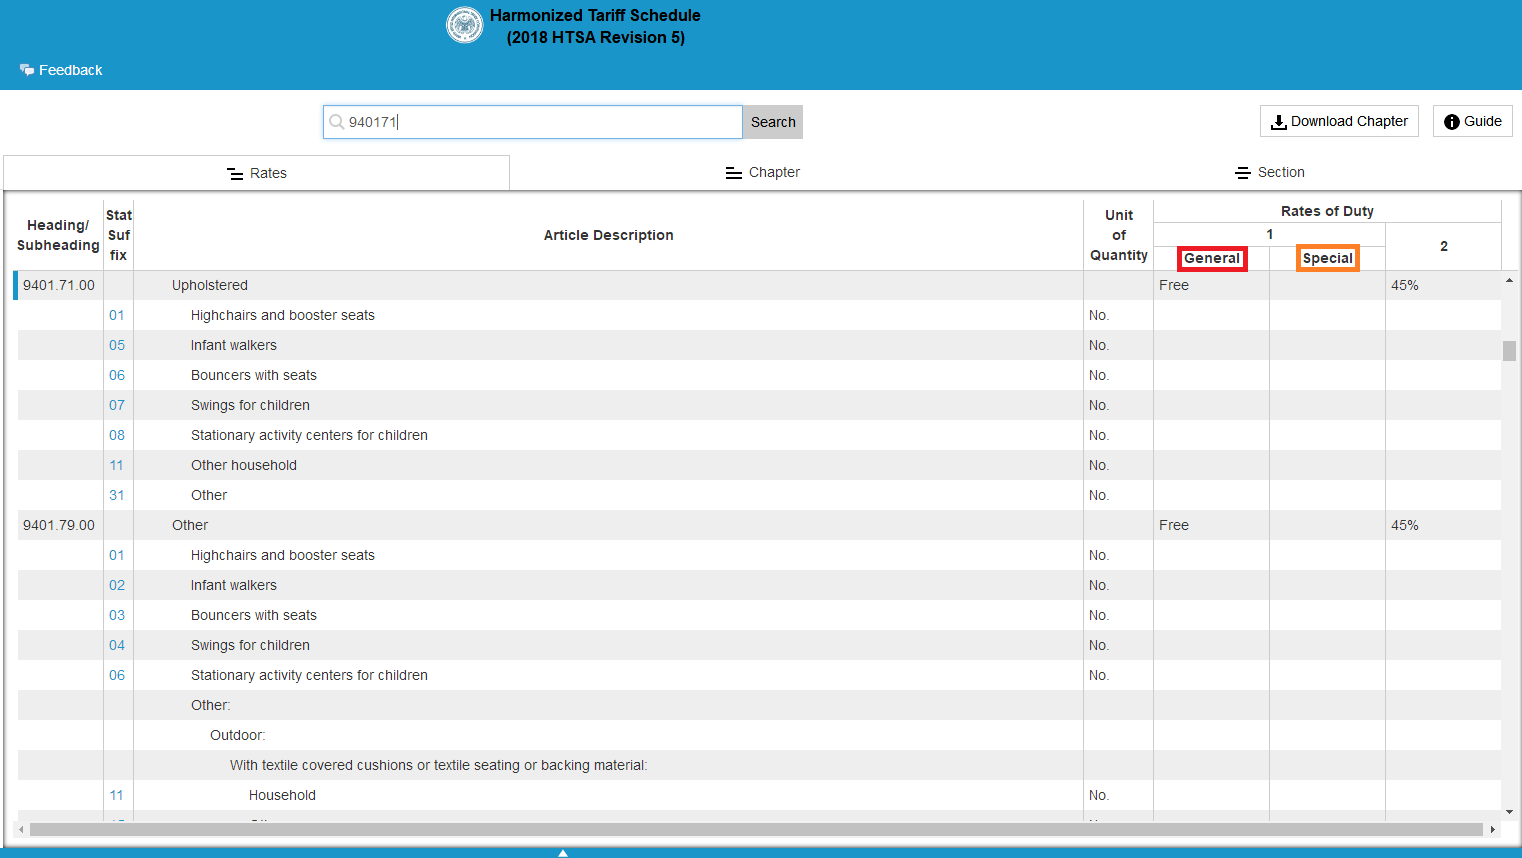Switch to the Rates tab
This screenshot has width=1522, height=858.
(x=257, y=173)
